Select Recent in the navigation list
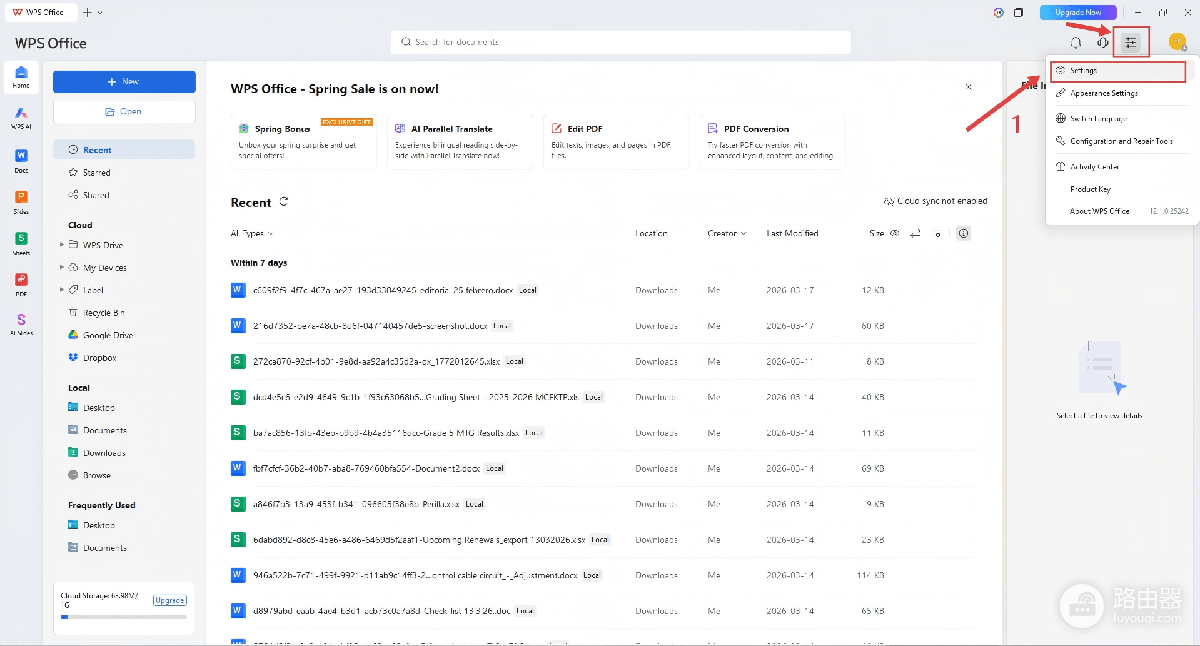This screenshot has width=1200, height=646. pos(124,150)
